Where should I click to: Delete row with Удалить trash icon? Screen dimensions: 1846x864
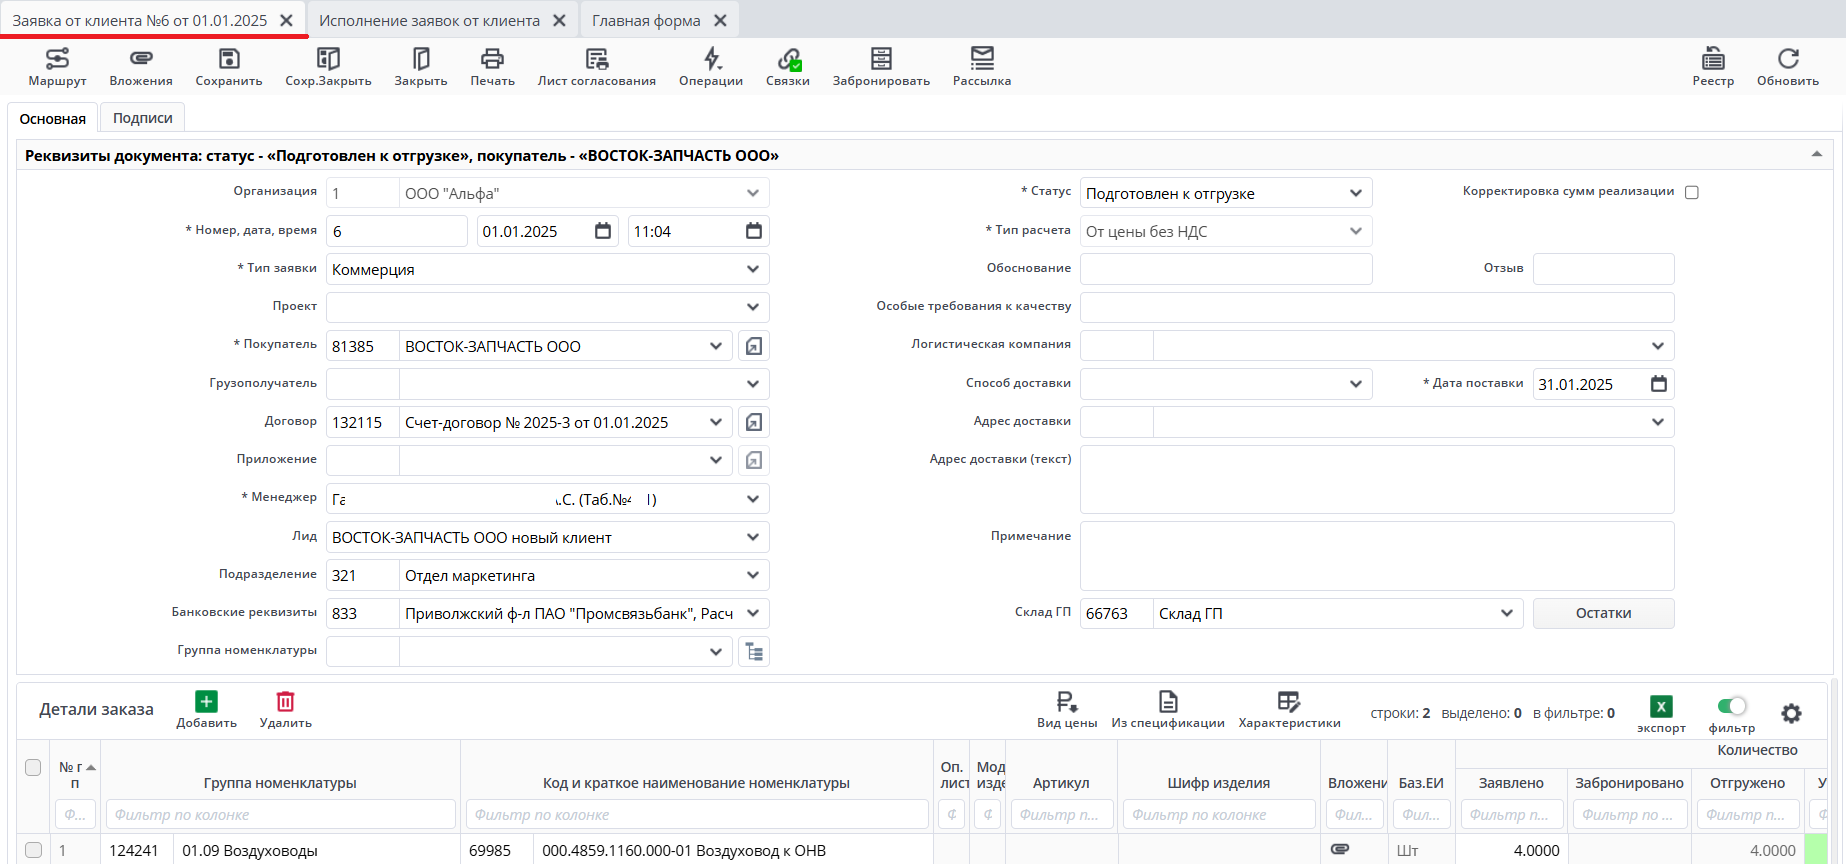[x=285, y=708]
